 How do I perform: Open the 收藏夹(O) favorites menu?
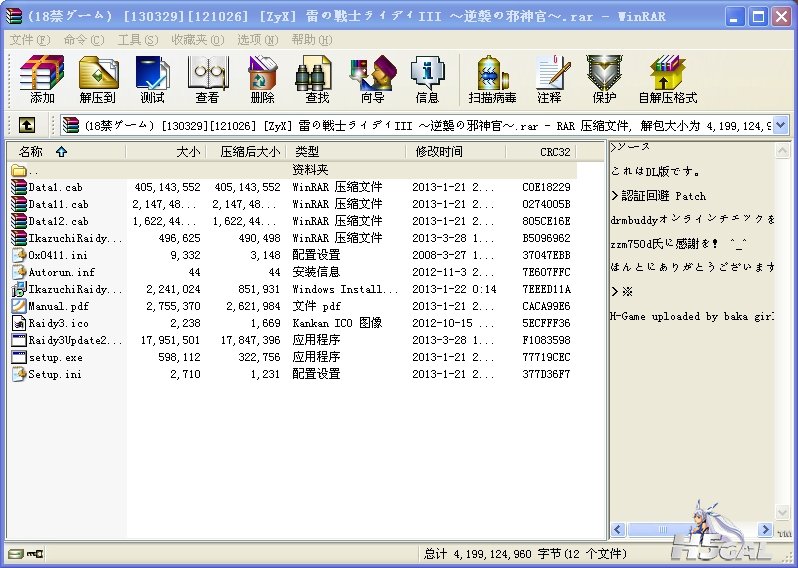point(194,39)
